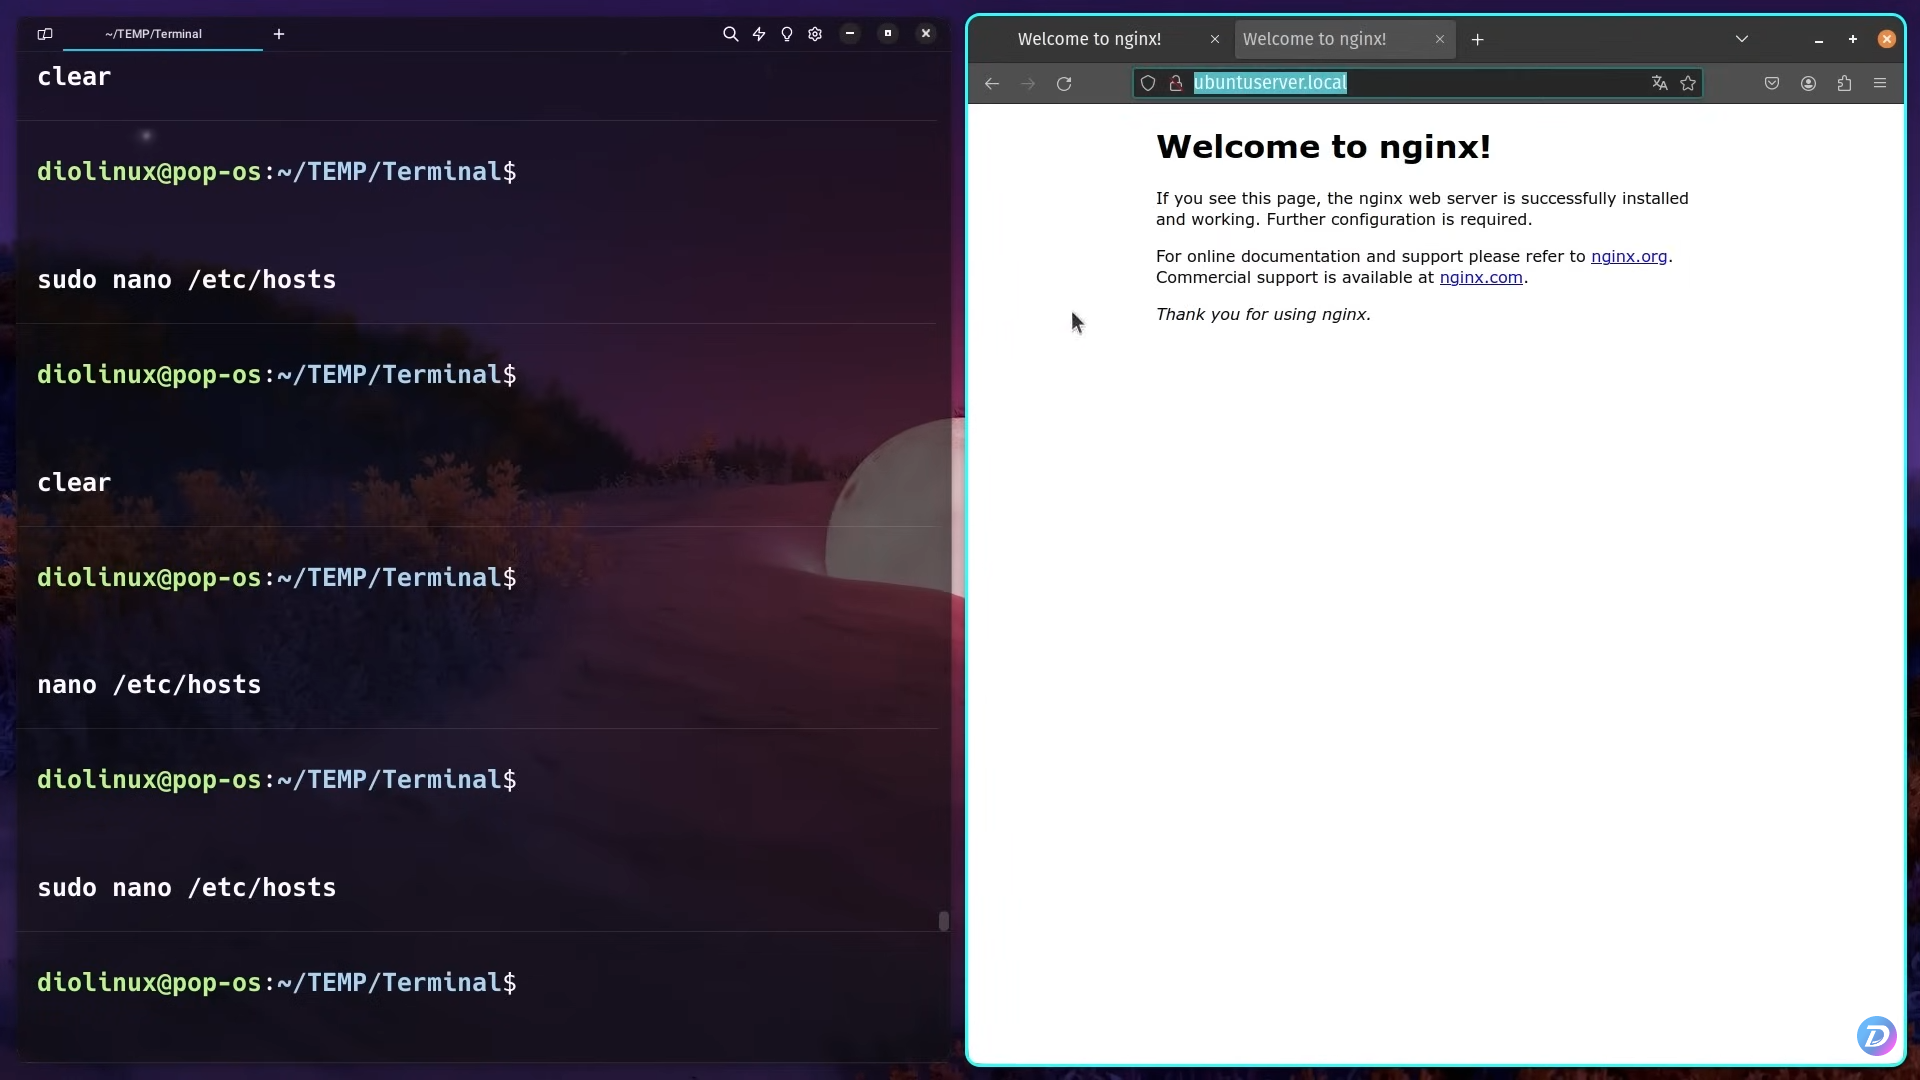The height and width of the screenshot is (1080, 1920).
Task: Reload the nginx welcome page
Action: click(x=1065, y=83)
